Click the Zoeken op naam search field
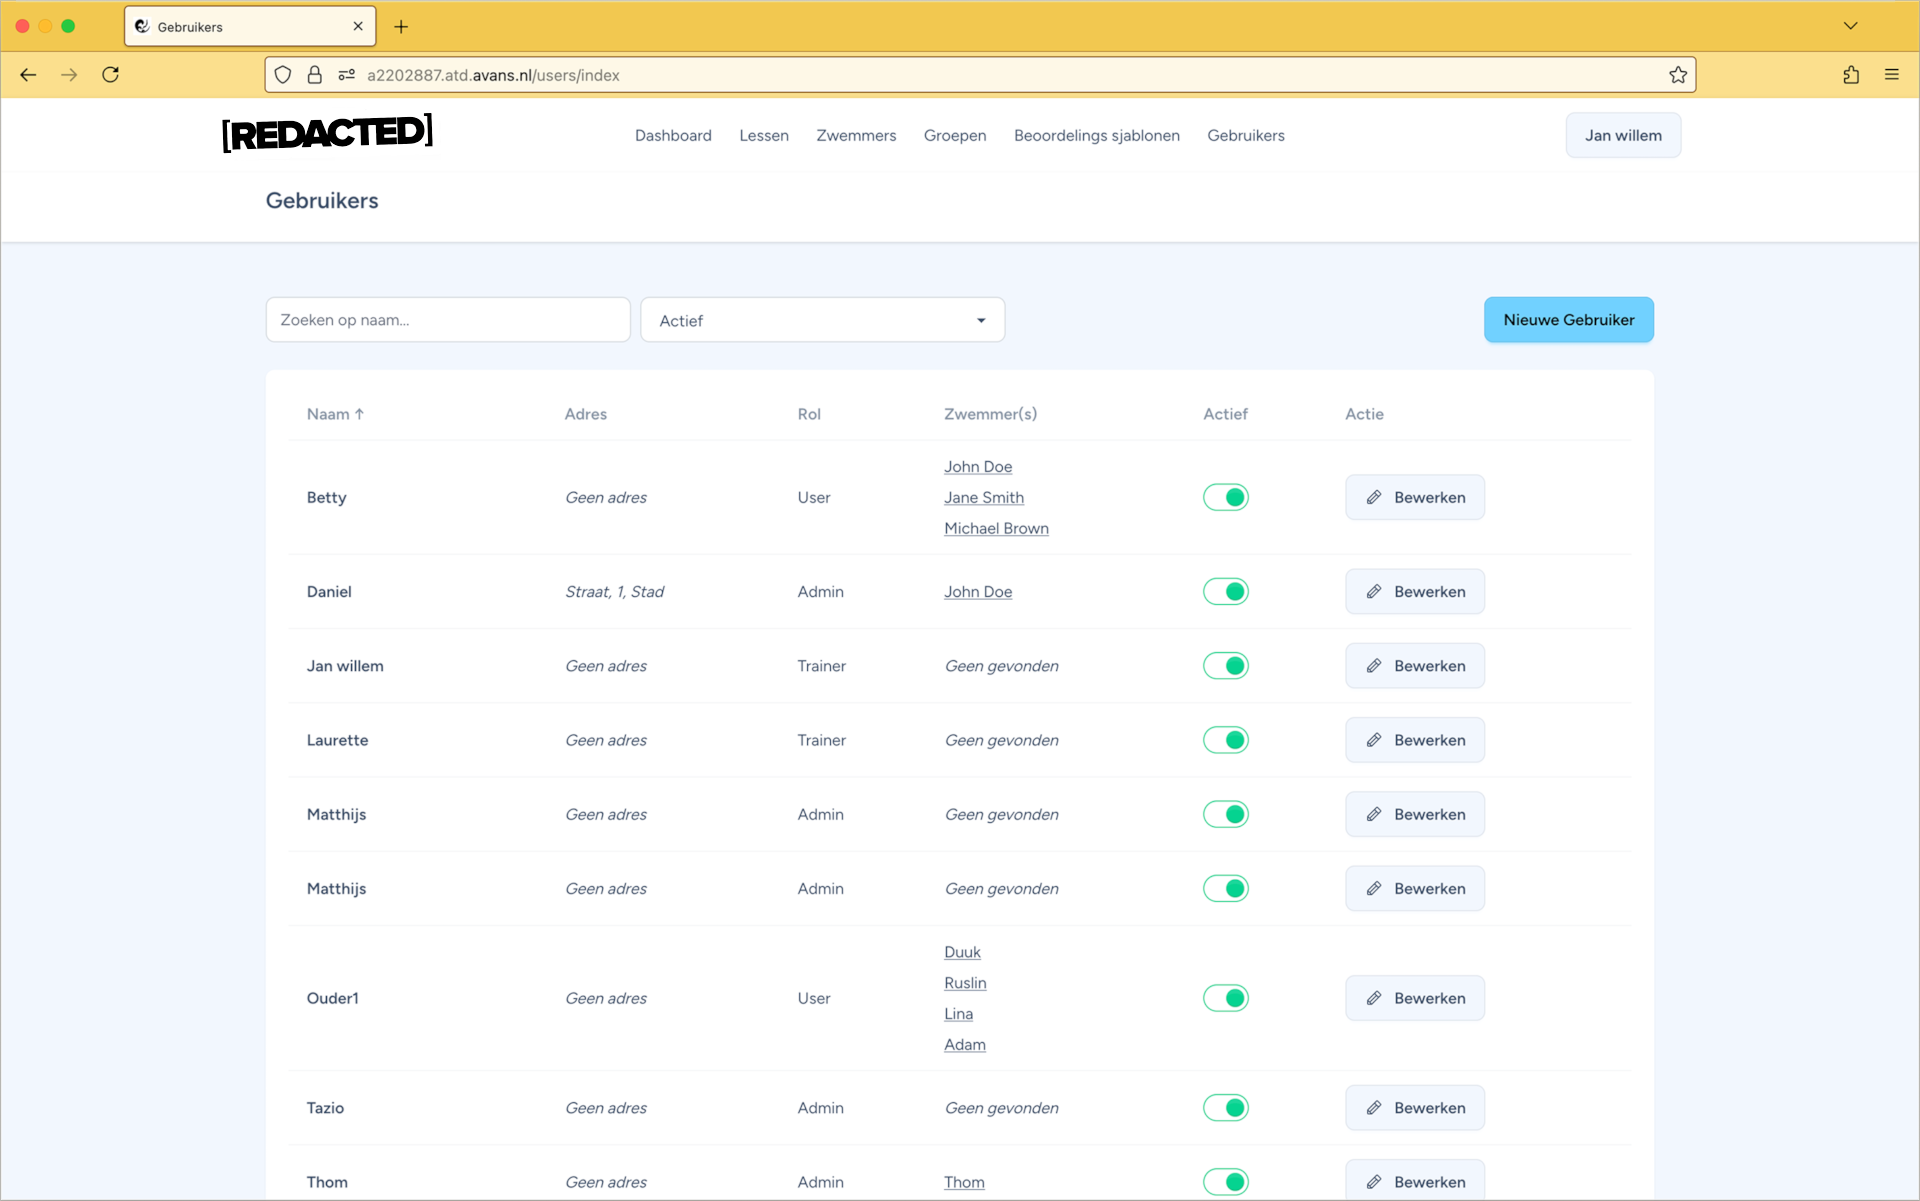The width and height of the screenshot is (1920, 1201). (x=448, y=320)
